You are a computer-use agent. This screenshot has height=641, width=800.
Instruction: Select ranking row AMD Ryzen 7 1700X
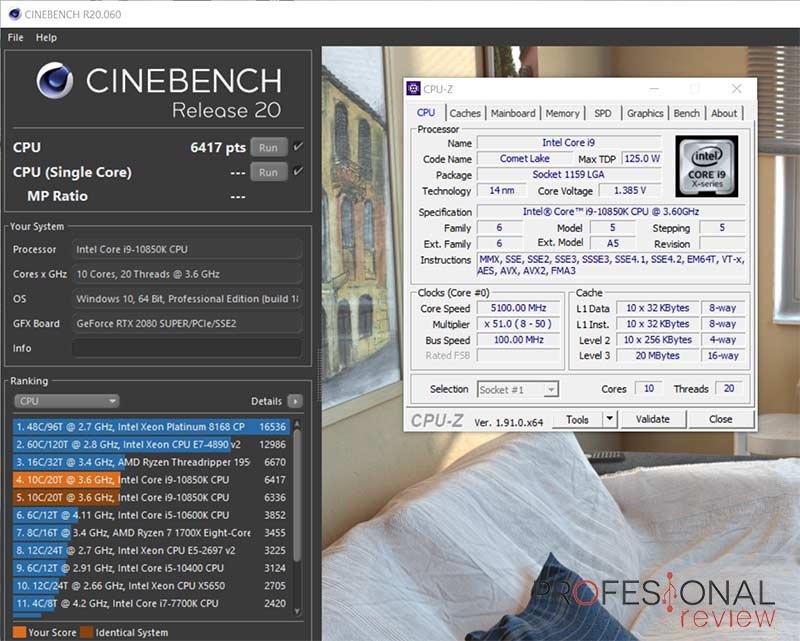click(152, 533)
